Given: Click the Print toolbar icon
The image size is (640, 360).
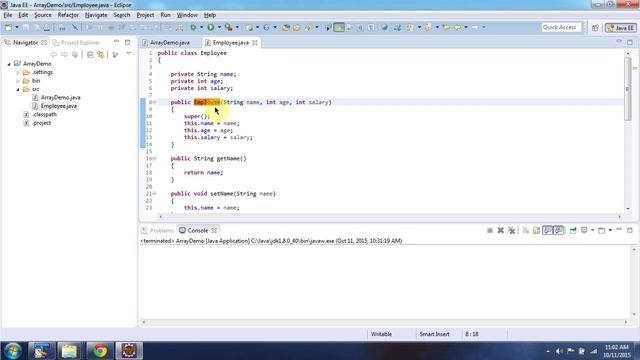Looking at the screenshot, I should coord(47,27).
